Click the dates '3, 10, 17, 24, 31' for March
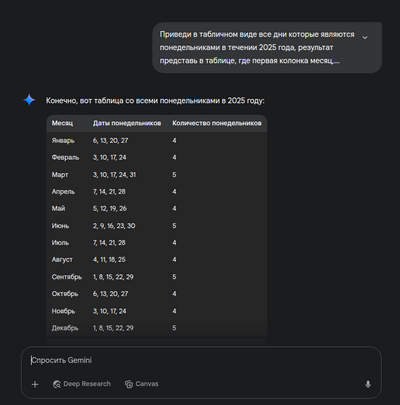This screenshot has height=405, width=400. pos(114,175)
